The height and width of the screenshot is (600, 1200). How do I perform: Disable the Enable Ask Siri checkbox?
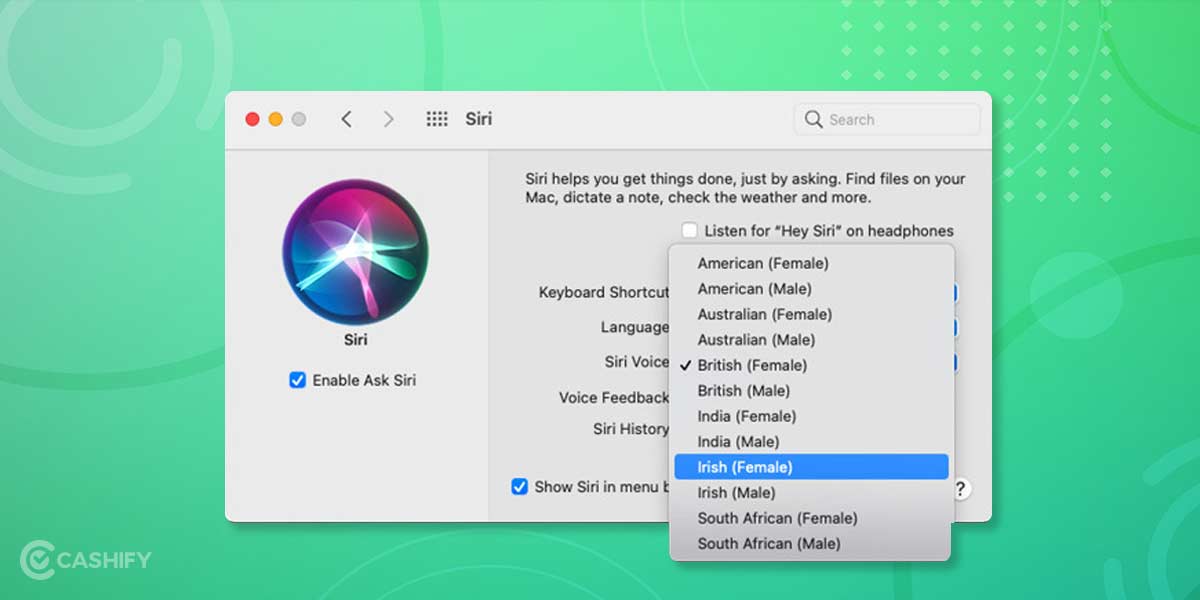point(296,380)
